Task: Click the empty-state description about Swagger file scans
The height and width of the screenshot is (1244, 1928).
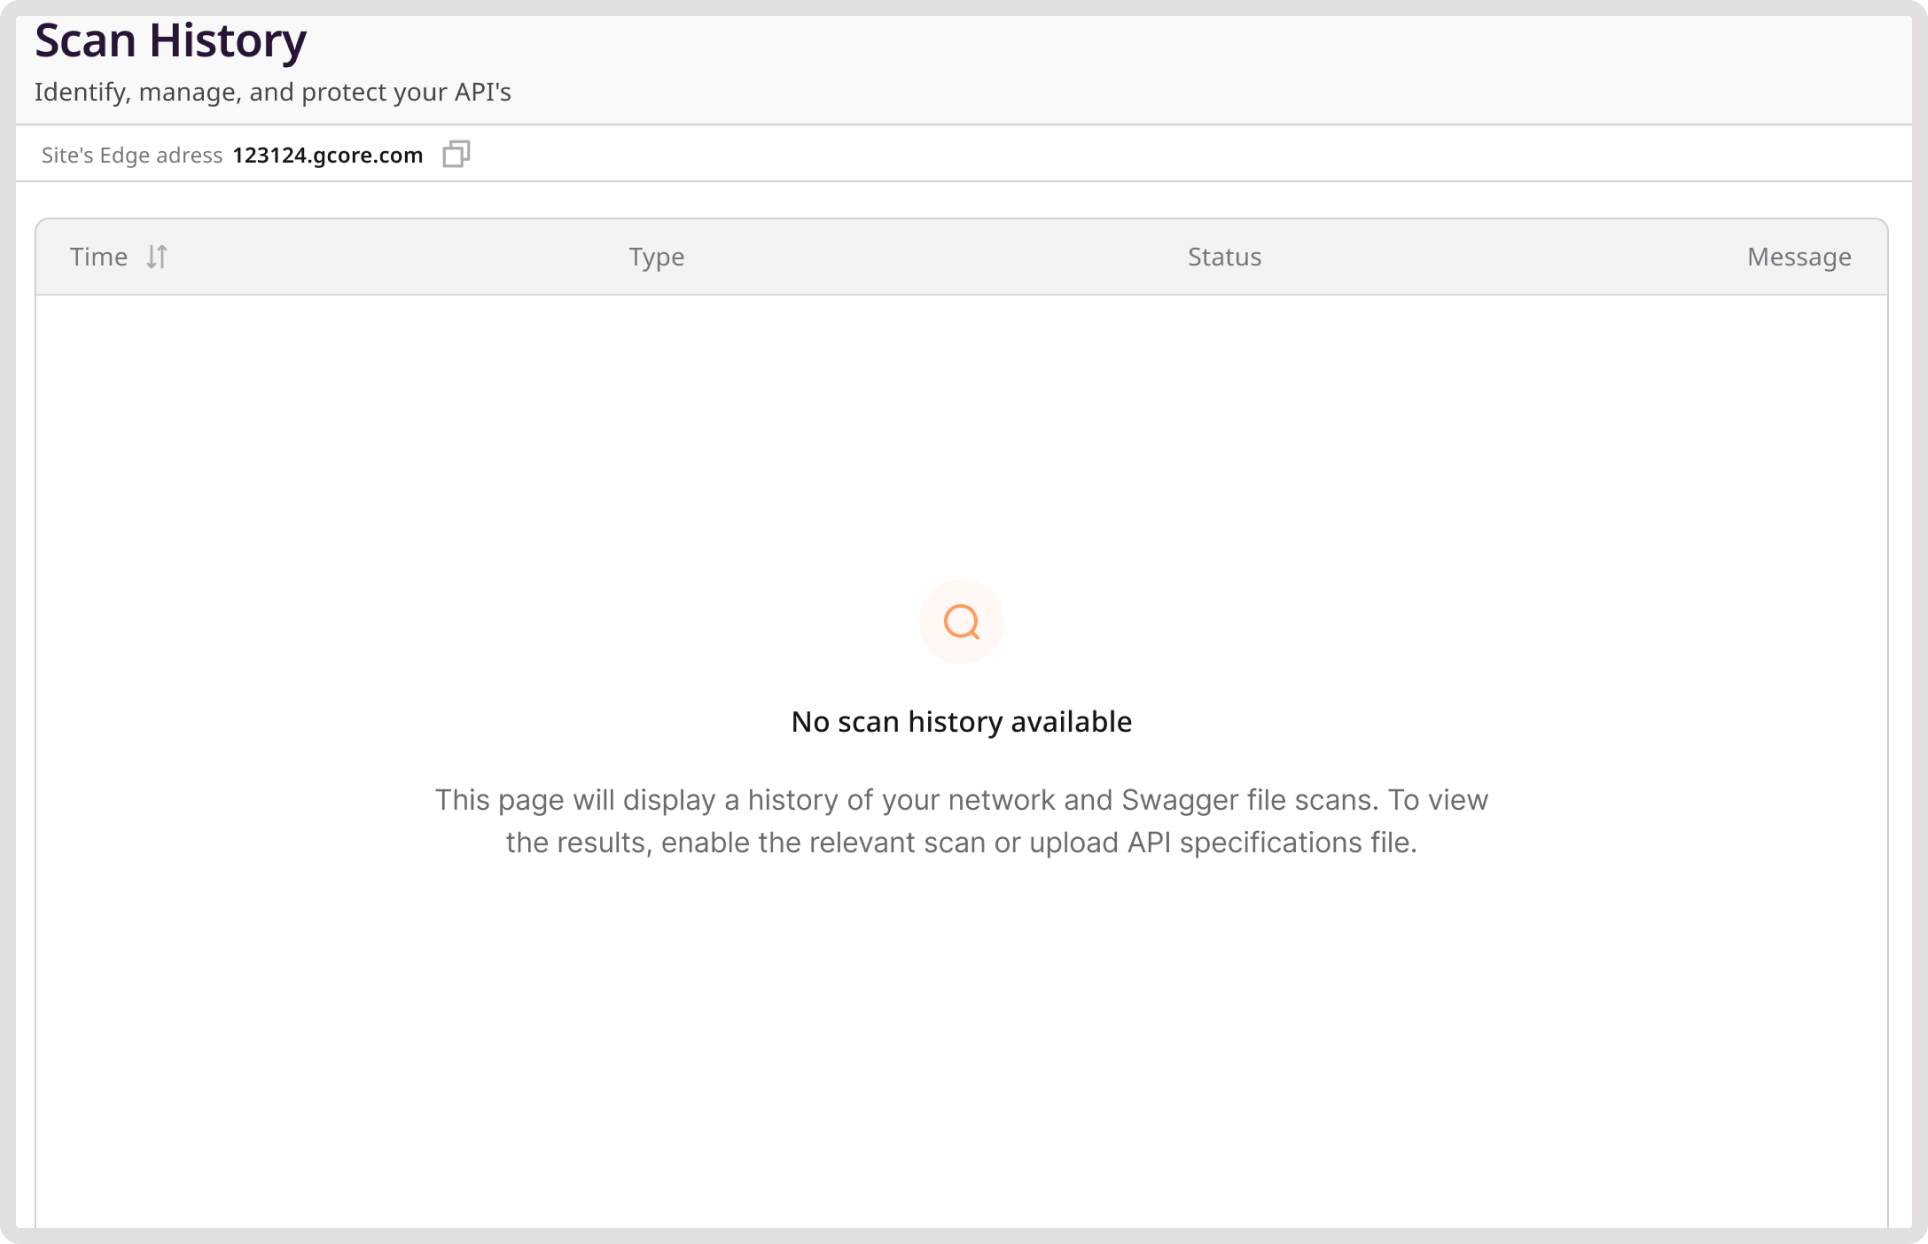Action: click(961, 820)
